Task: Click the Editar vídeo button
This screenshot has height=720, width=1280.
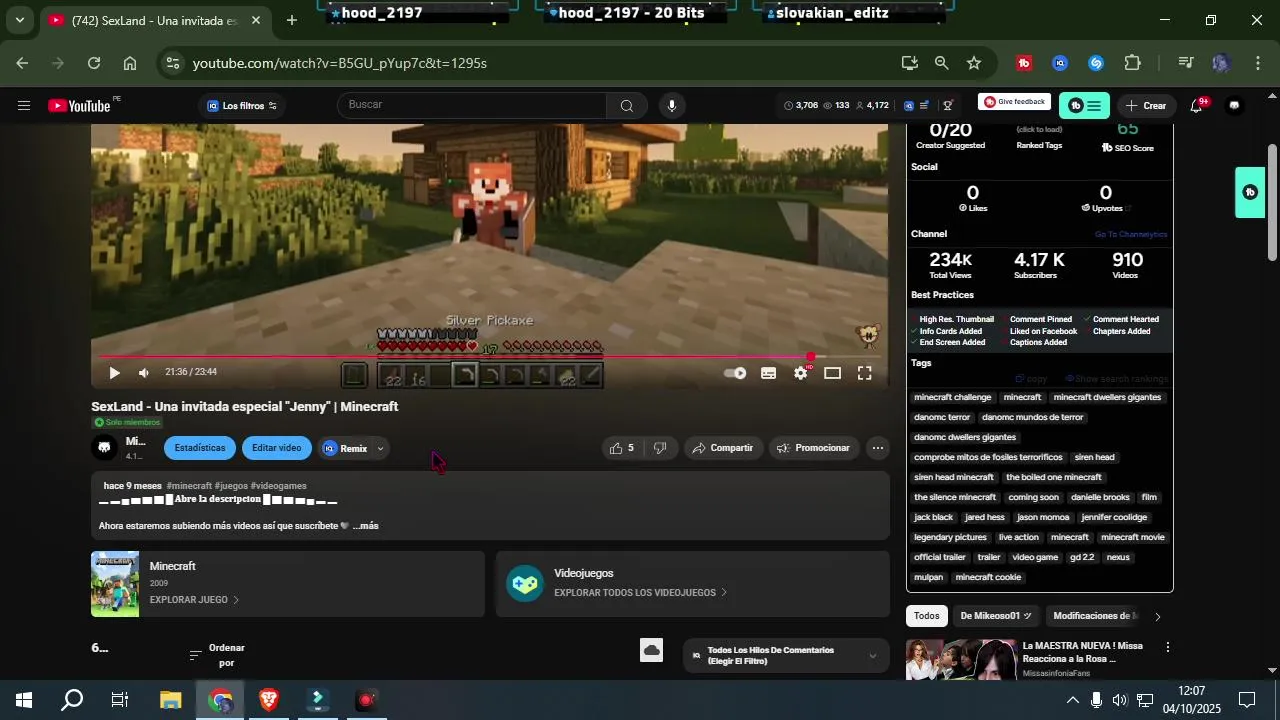Action: (277, 448)
